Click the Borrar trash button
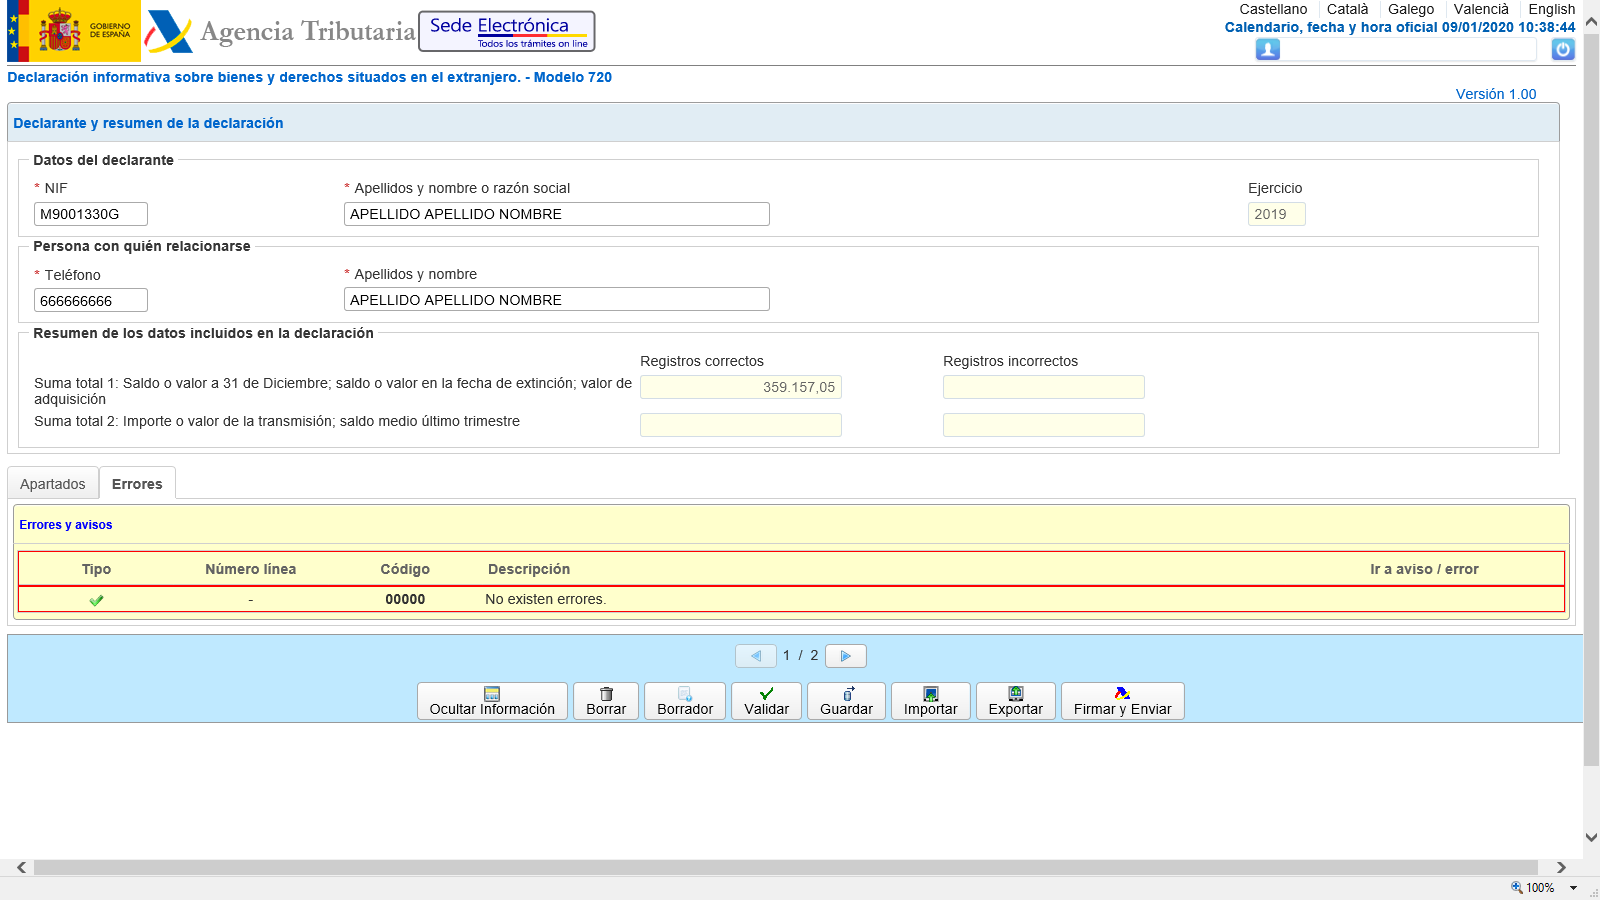Screen dimensions: 1600x900 click(606, 701)
